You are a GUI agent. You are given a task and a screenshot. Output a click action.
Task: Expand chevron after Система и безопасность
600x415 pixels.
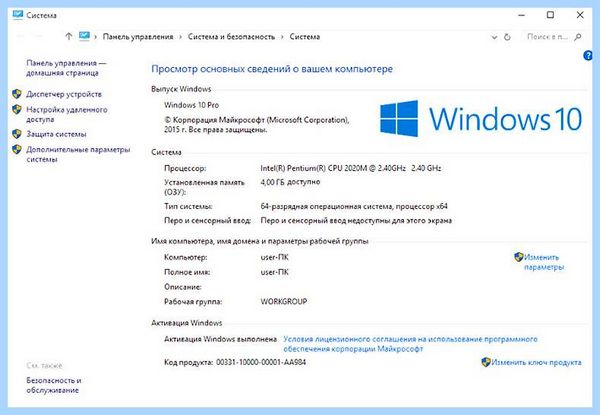tap(282, 37)
